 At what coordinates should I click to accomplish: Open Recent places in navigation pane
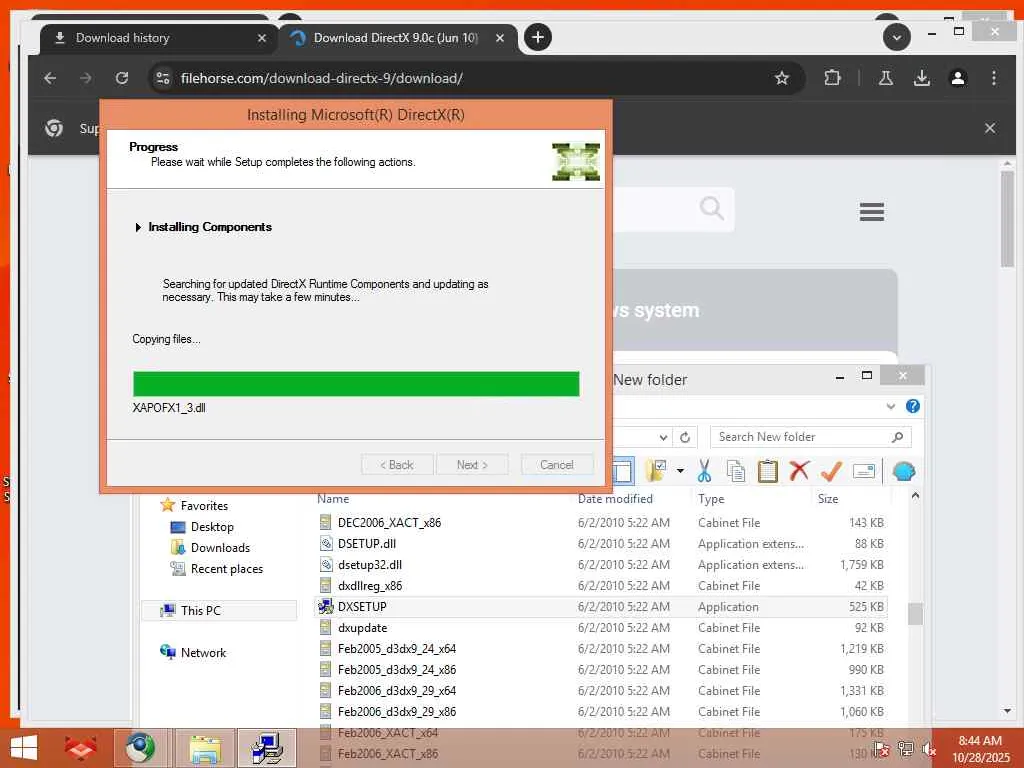(x=227, y=569)
